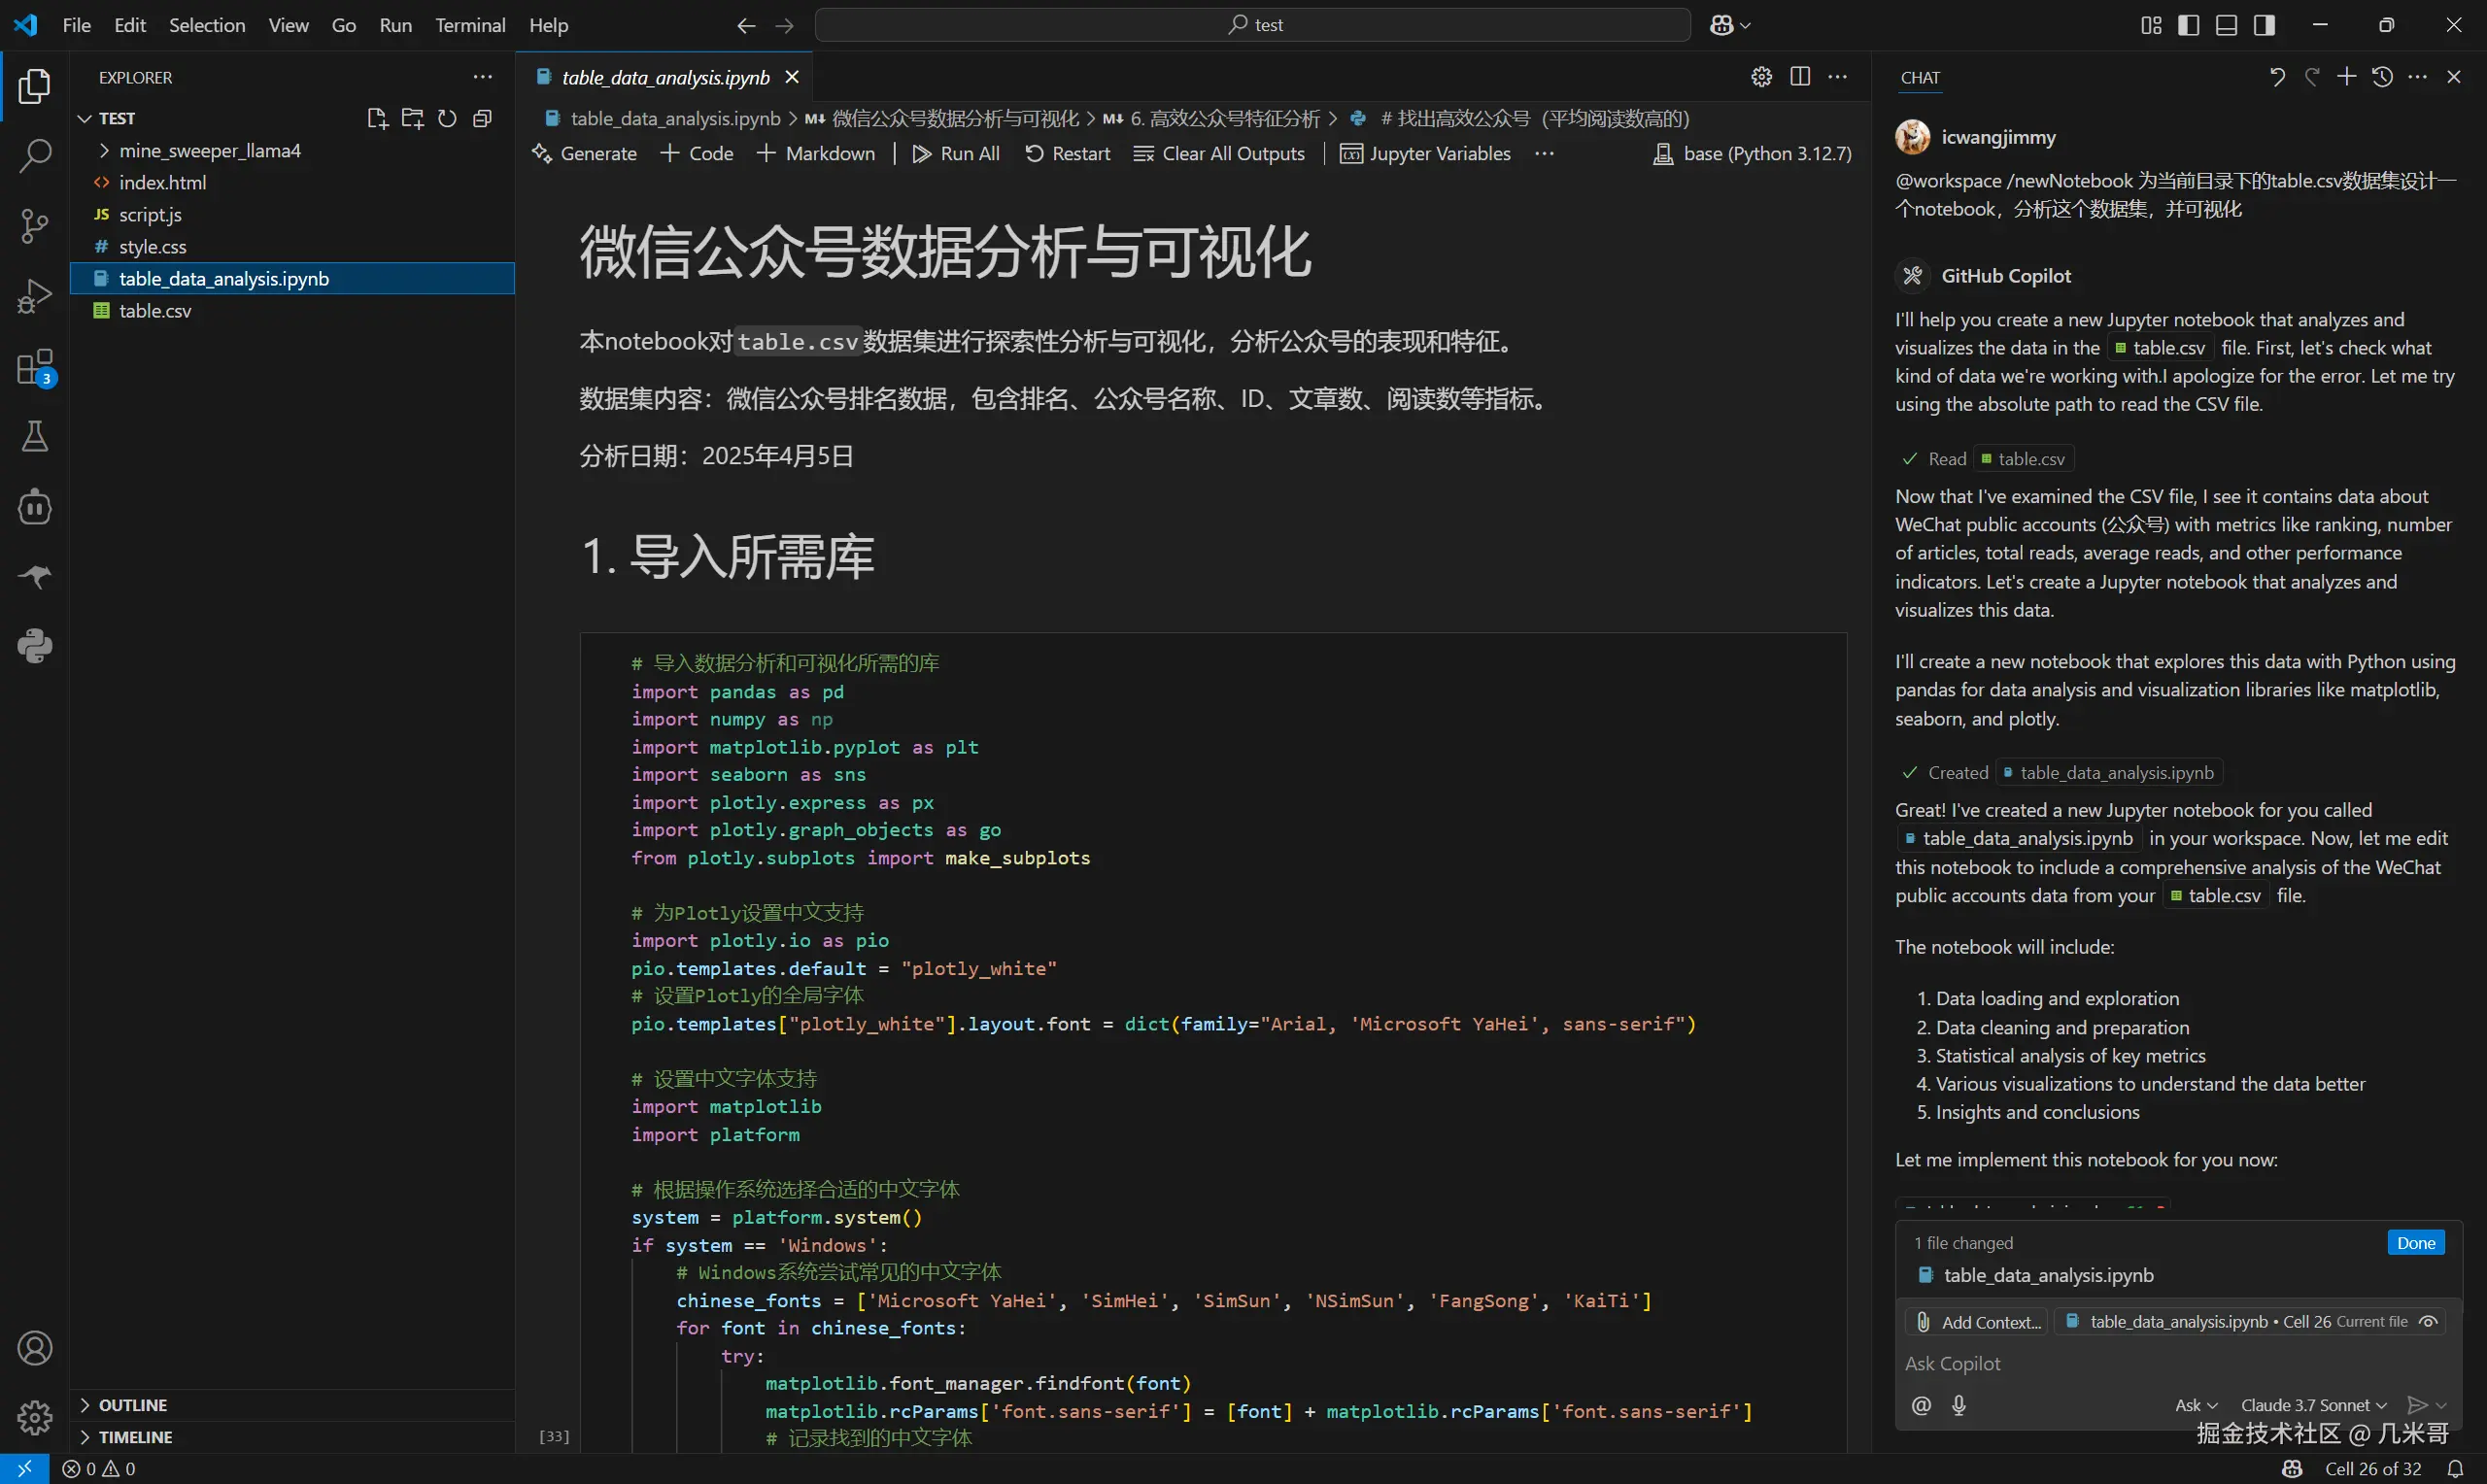Open the Terminal menu
2487x1484 pixels.
(469, 25)
